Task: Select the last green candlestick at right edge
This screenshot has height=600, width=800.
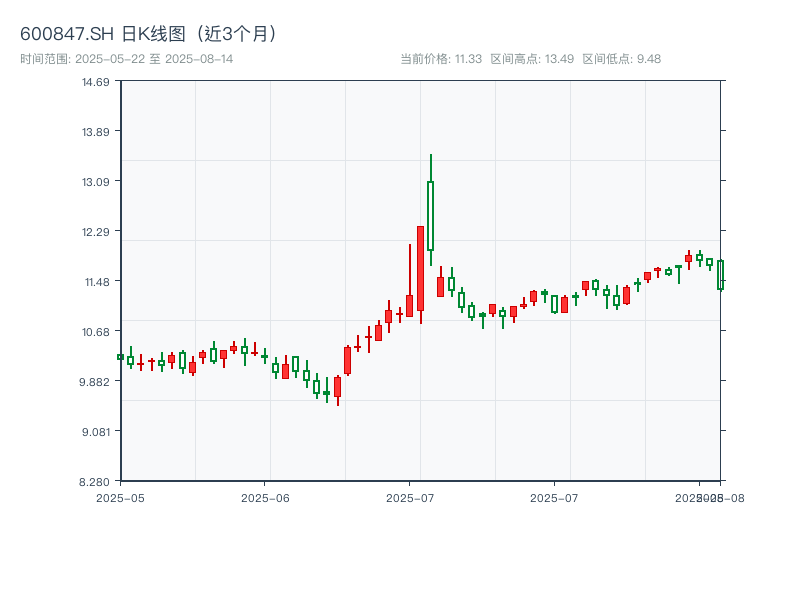Action: click(x=720, y=275)
